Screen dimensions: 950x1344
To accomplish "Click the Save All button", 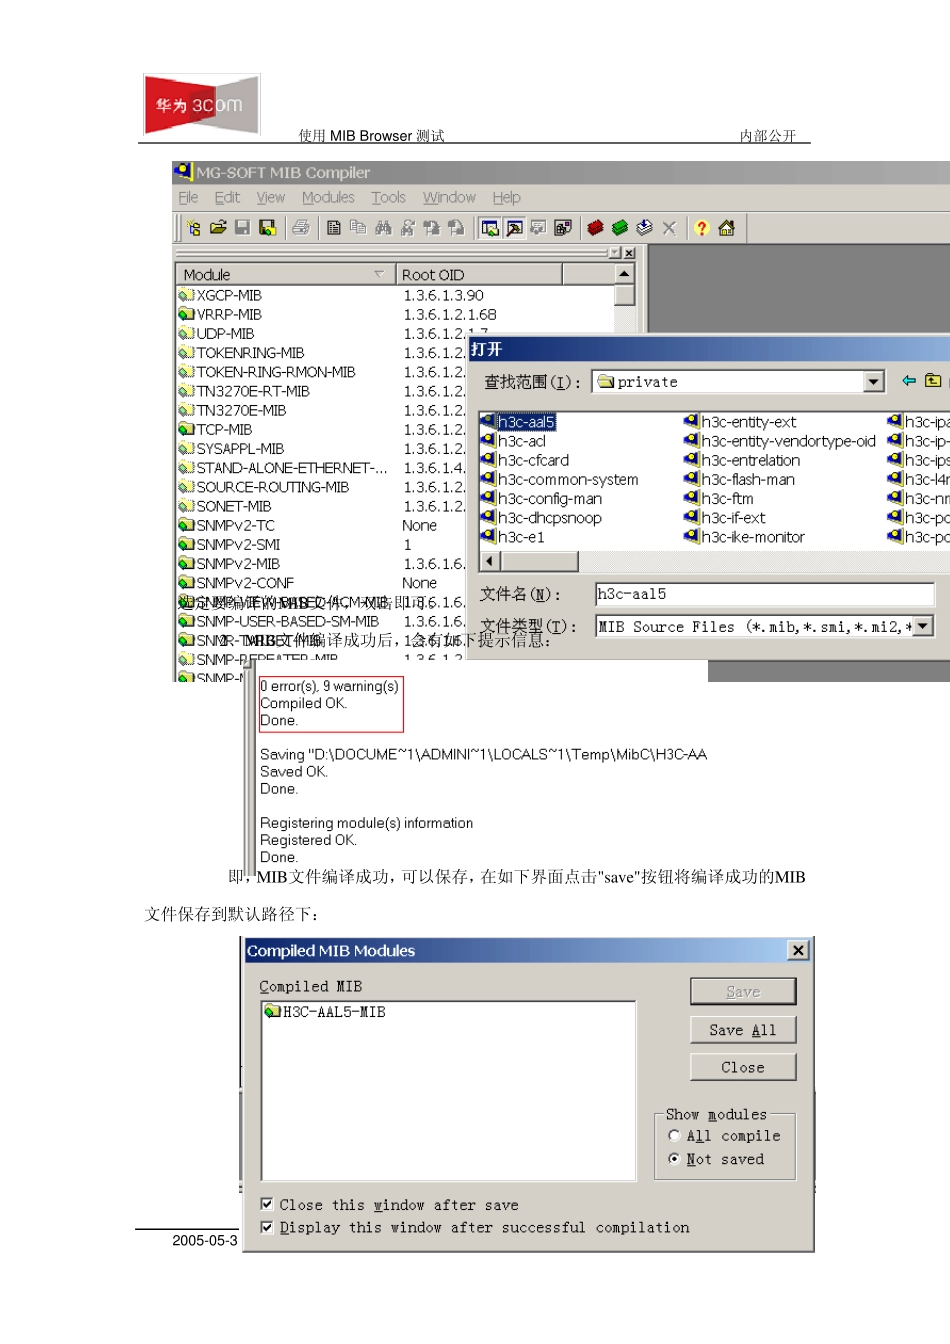I will pyautogui.click(x=743, y=1030).
